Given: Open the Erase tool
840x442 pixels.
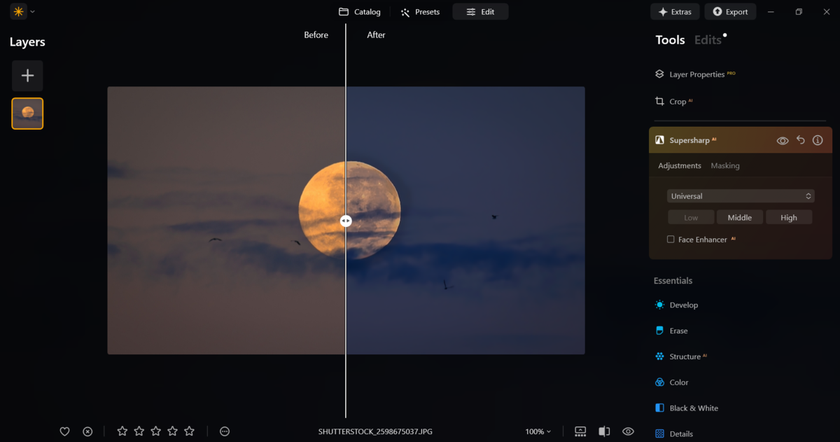Looking at the screenshot, I should [671, 331].
